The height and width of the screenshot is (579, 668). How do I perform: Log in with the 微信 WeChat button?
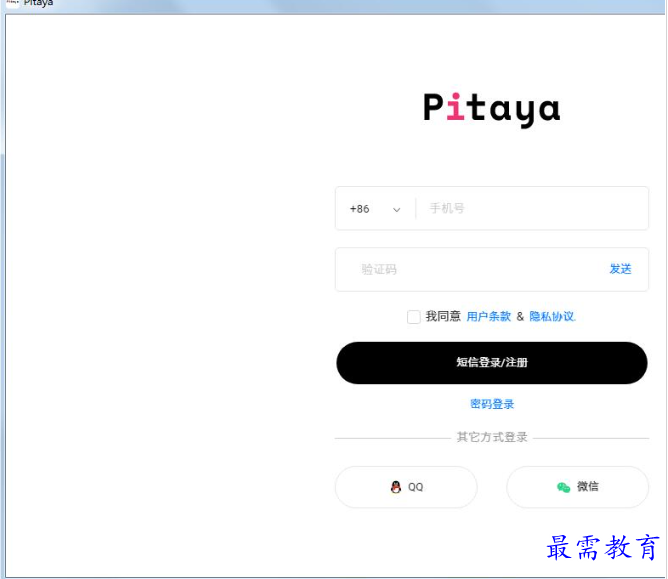(578, 487)
